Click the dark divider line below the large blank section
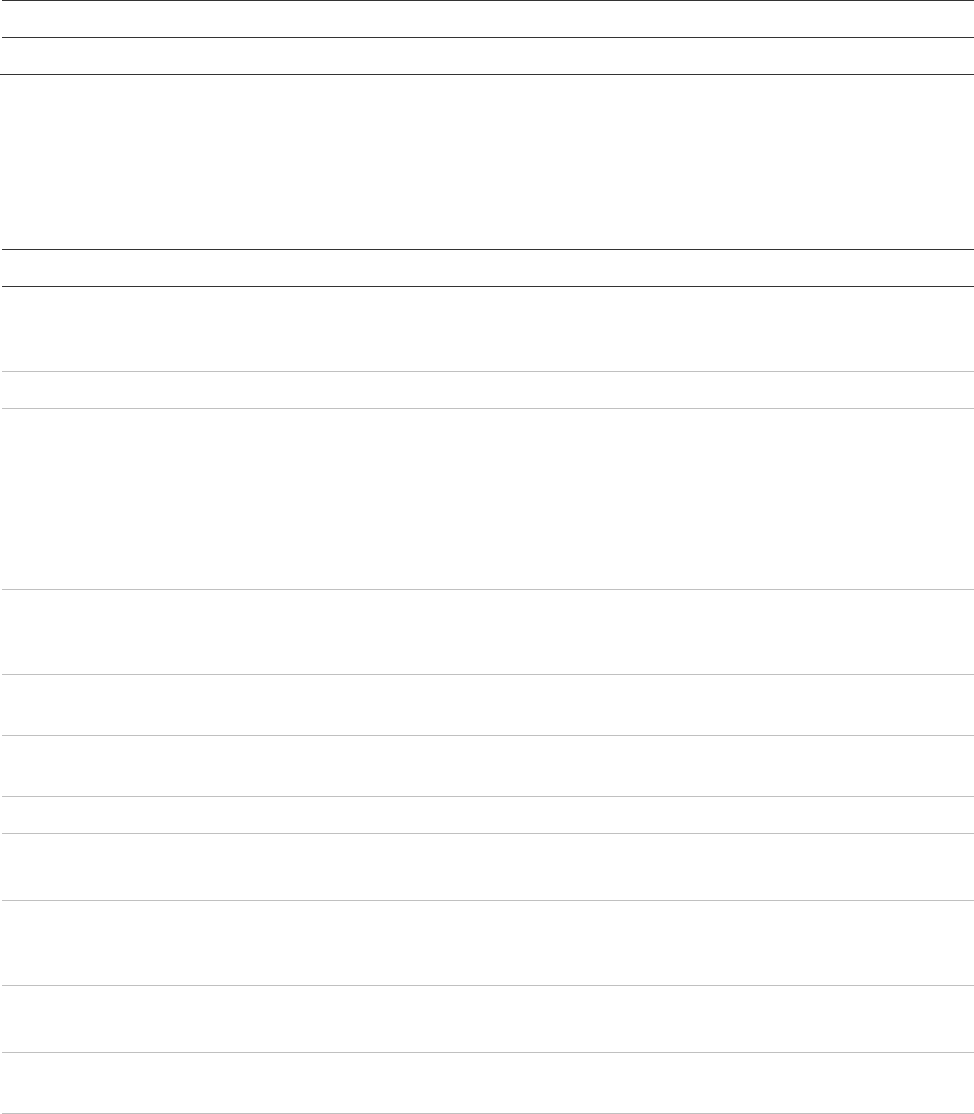This screenshot has width=974, height=1114. pos(487,249)
